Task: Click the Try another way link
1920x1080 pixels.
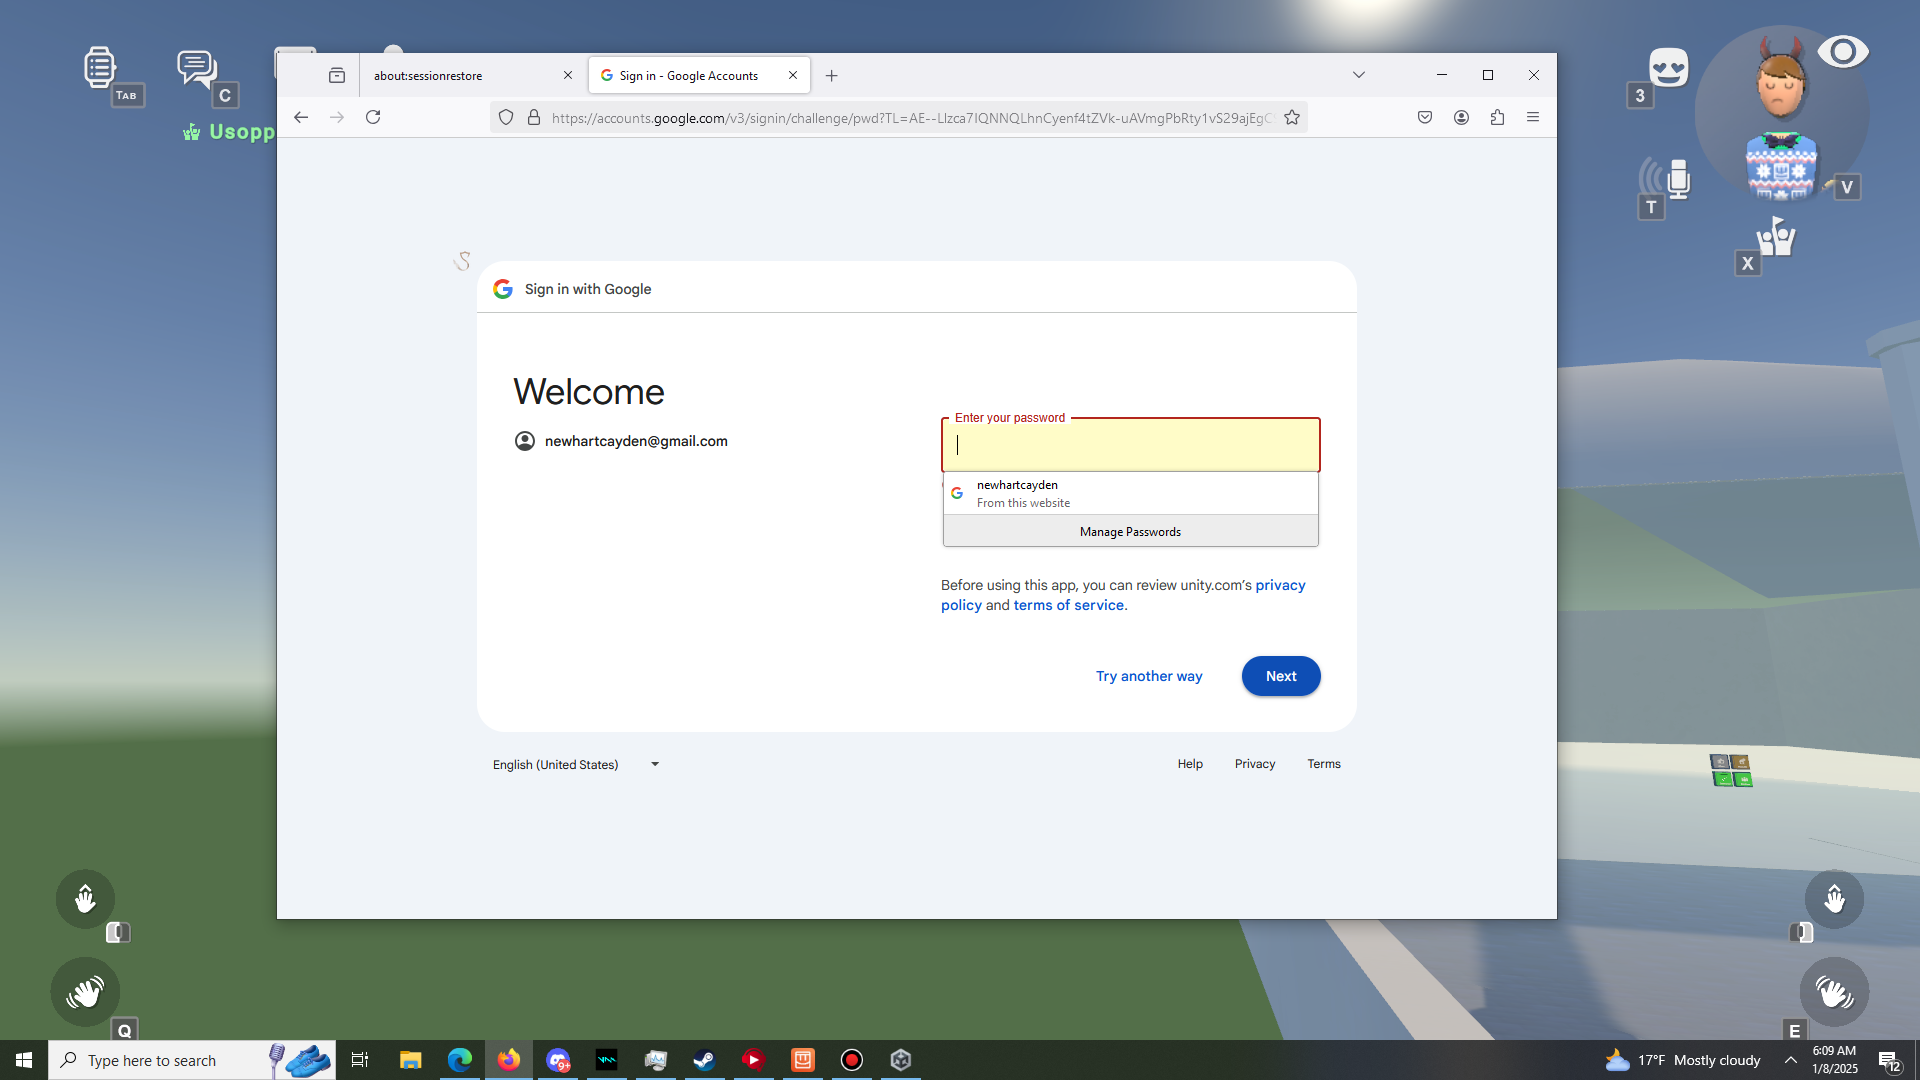Action: (1149, 677)
